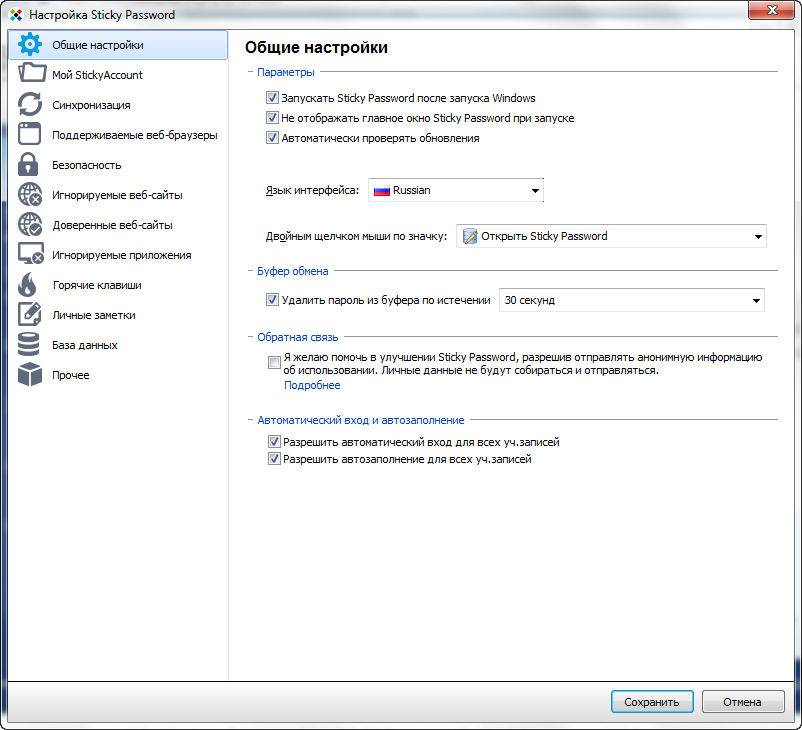Select Общие настройки in the sidebar
Image resolution: width=802 pixels, height=730 pixels.
(118, 45)
